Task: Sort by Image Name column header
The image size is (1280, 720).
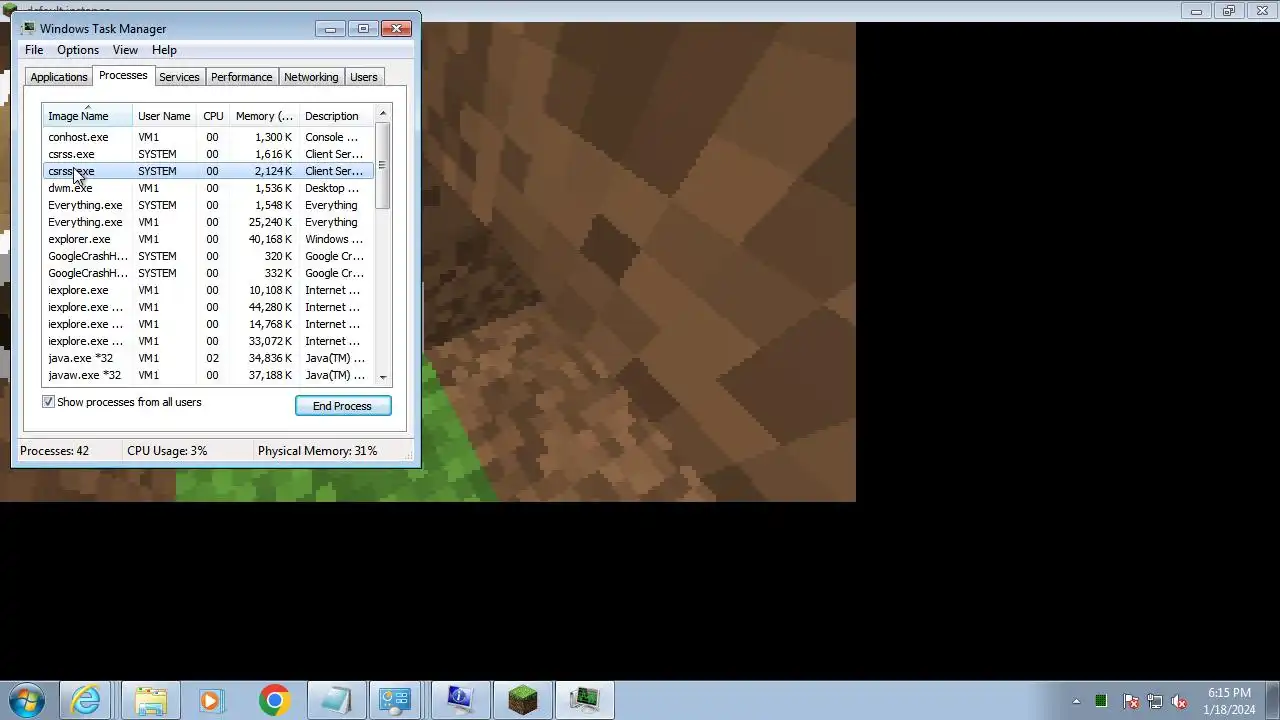Action: [87, 116]
